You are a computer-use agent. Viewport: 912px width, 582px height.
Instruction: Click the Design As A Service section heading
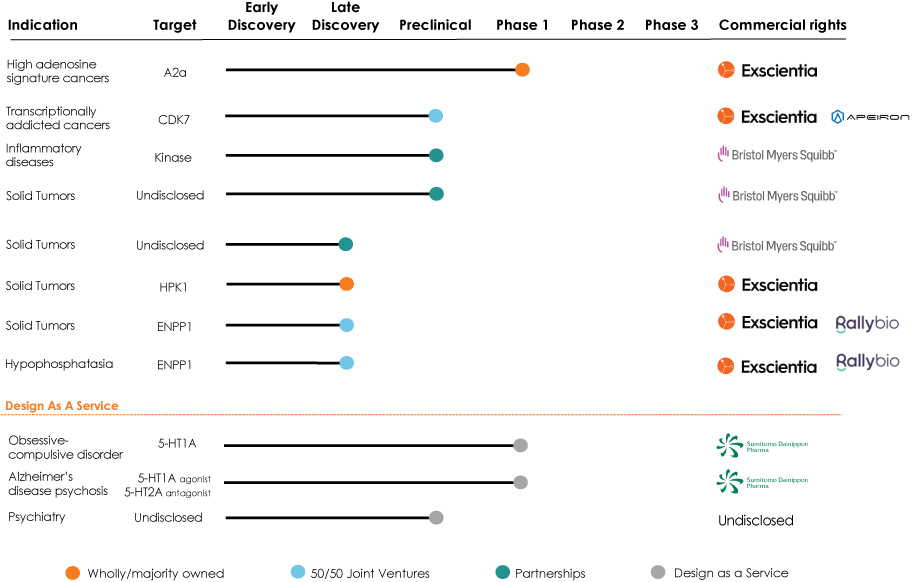[x=62, y=406]
